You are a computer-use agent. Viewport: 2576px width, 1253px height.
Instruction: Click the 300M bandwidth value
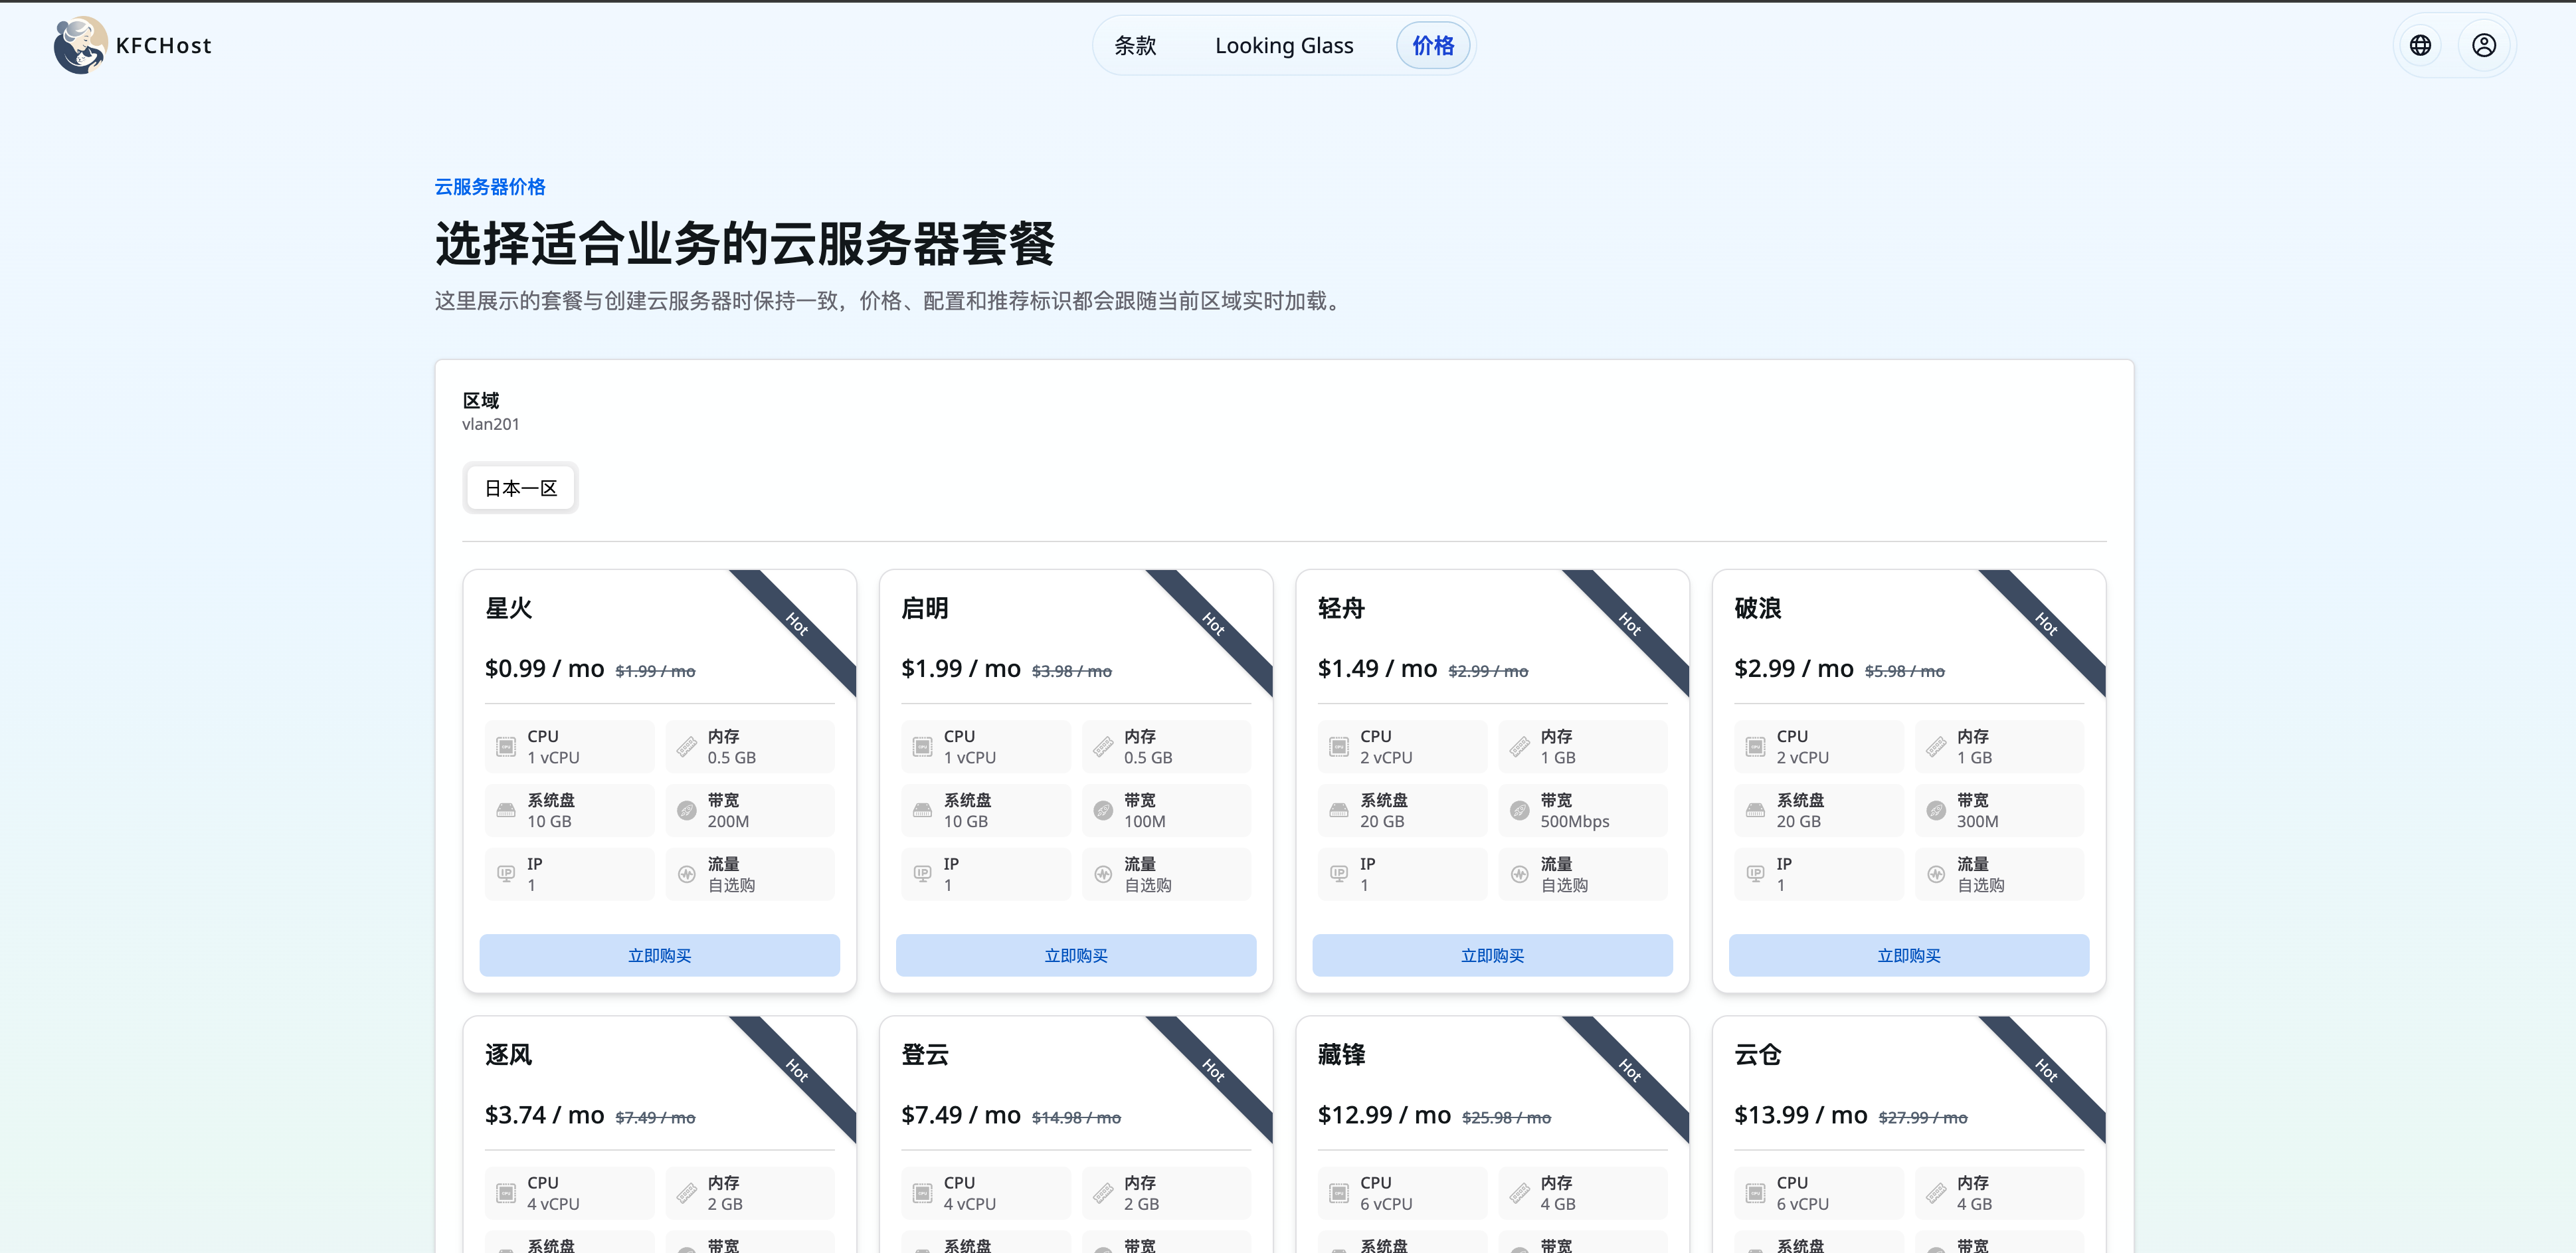click(1978, 821)
